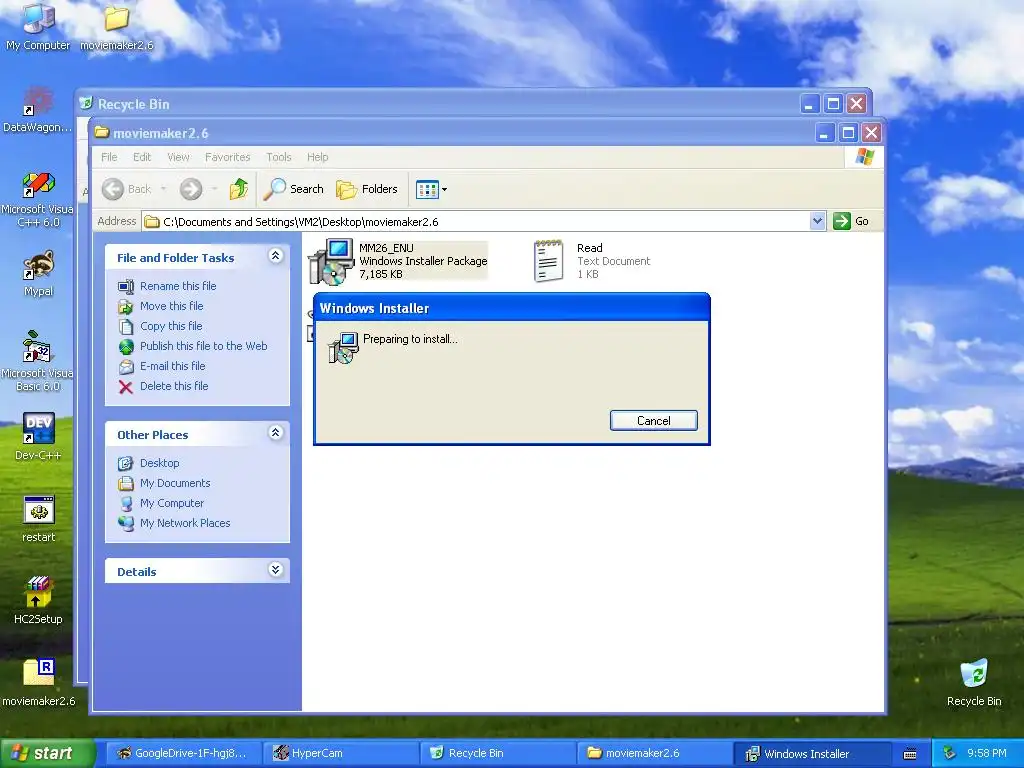Click the system tray icon beside the clock
1024x768 pixels.
tap(950, 753)
